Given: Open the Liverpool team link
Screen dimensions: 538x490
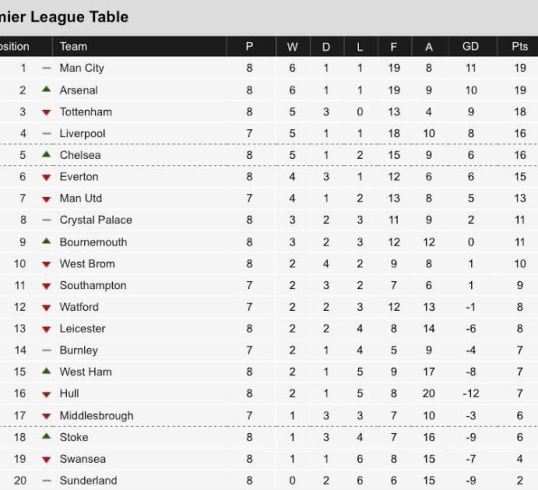Looking at the screenshot, I should pos(82,133).
